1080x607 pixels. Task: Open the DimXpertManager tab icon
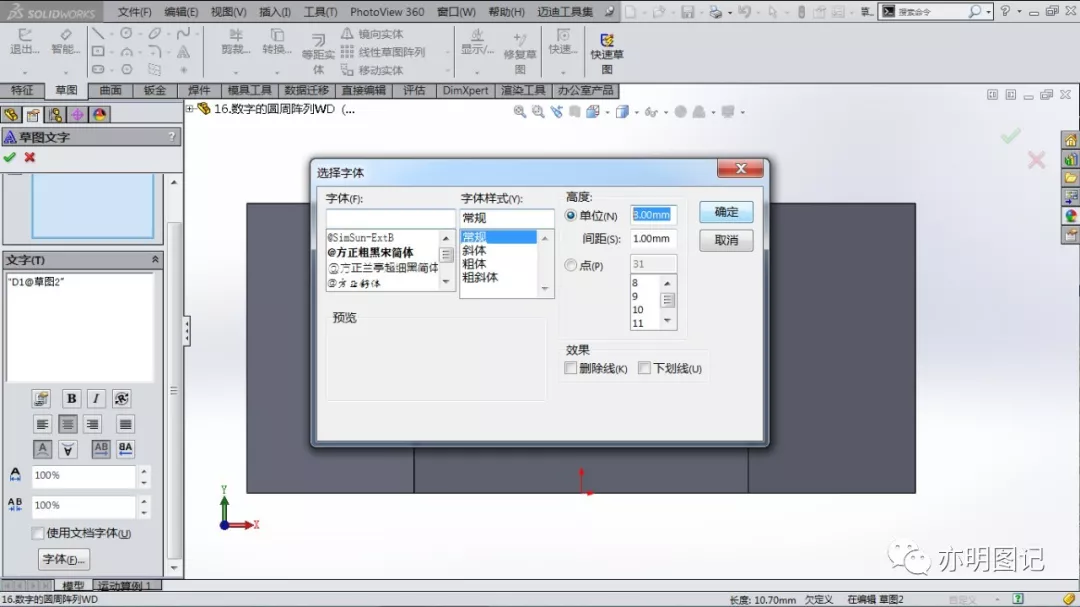click(77, 114)
